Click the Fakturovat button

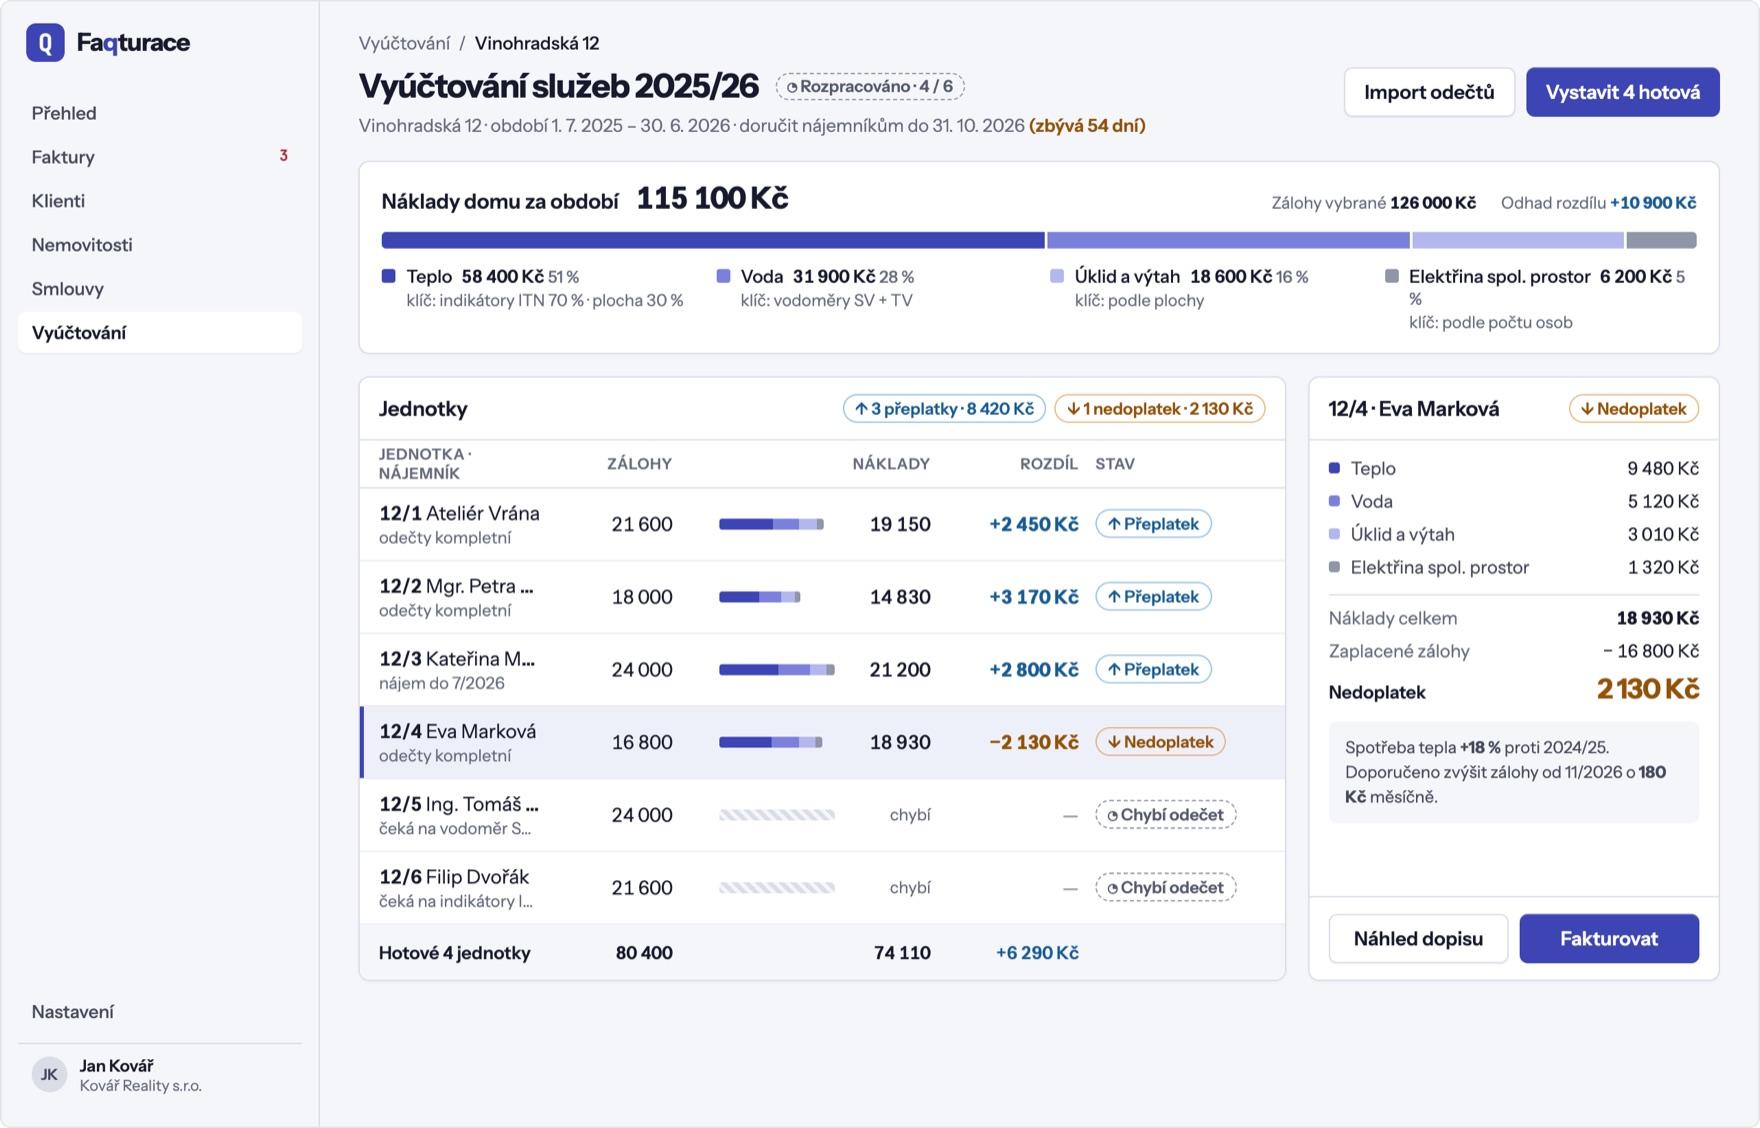point(1609,939)
